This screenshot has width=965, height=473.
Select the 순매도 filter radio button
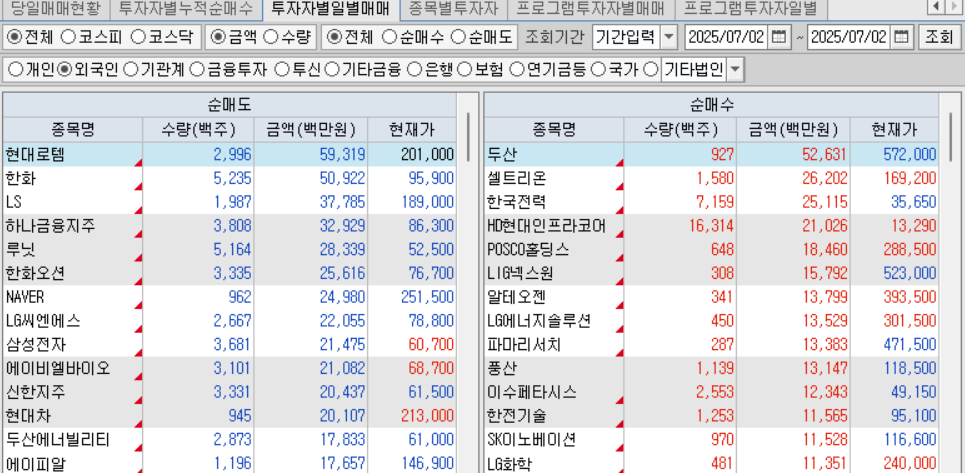tap(458, 37)
